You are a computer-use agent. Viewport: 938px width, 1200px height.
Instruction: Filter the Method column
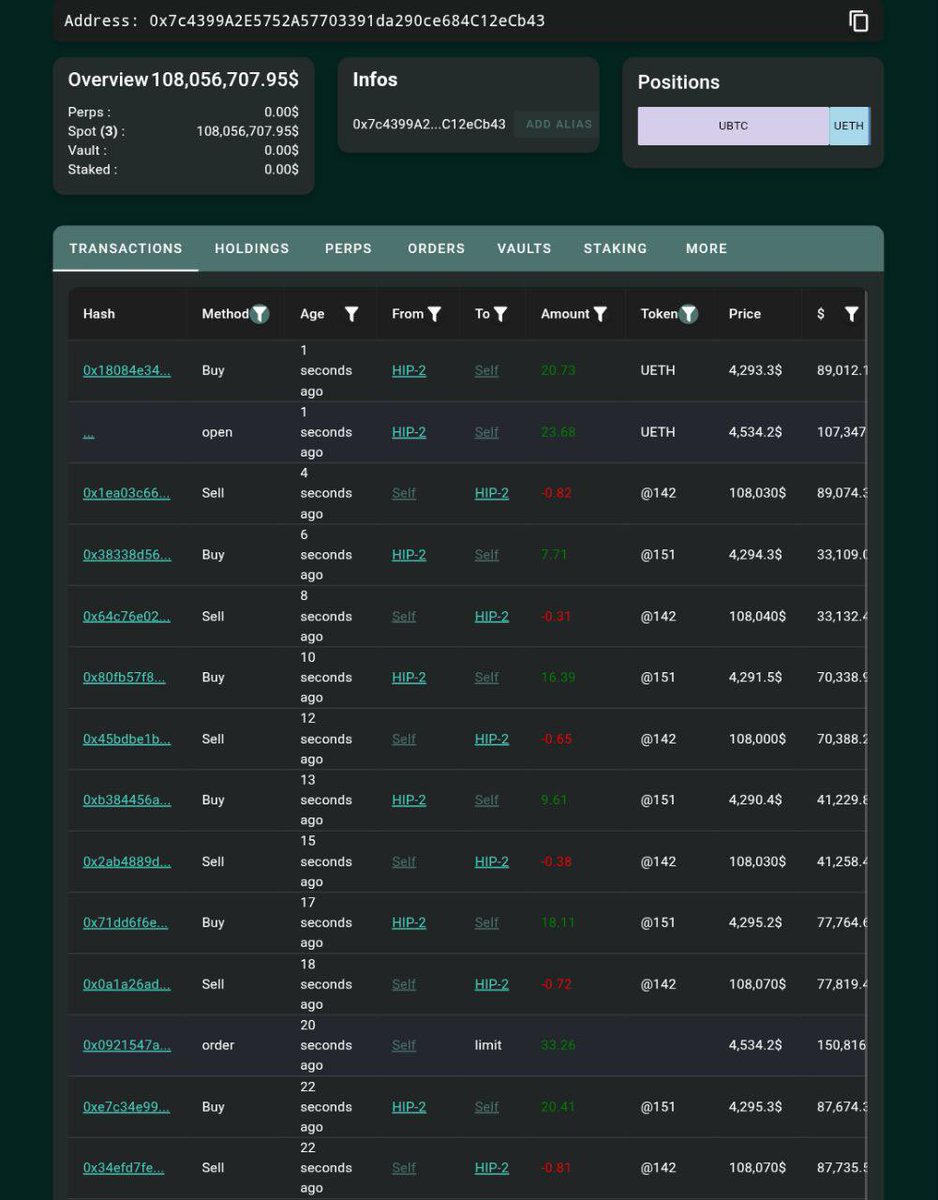[260, 314]
